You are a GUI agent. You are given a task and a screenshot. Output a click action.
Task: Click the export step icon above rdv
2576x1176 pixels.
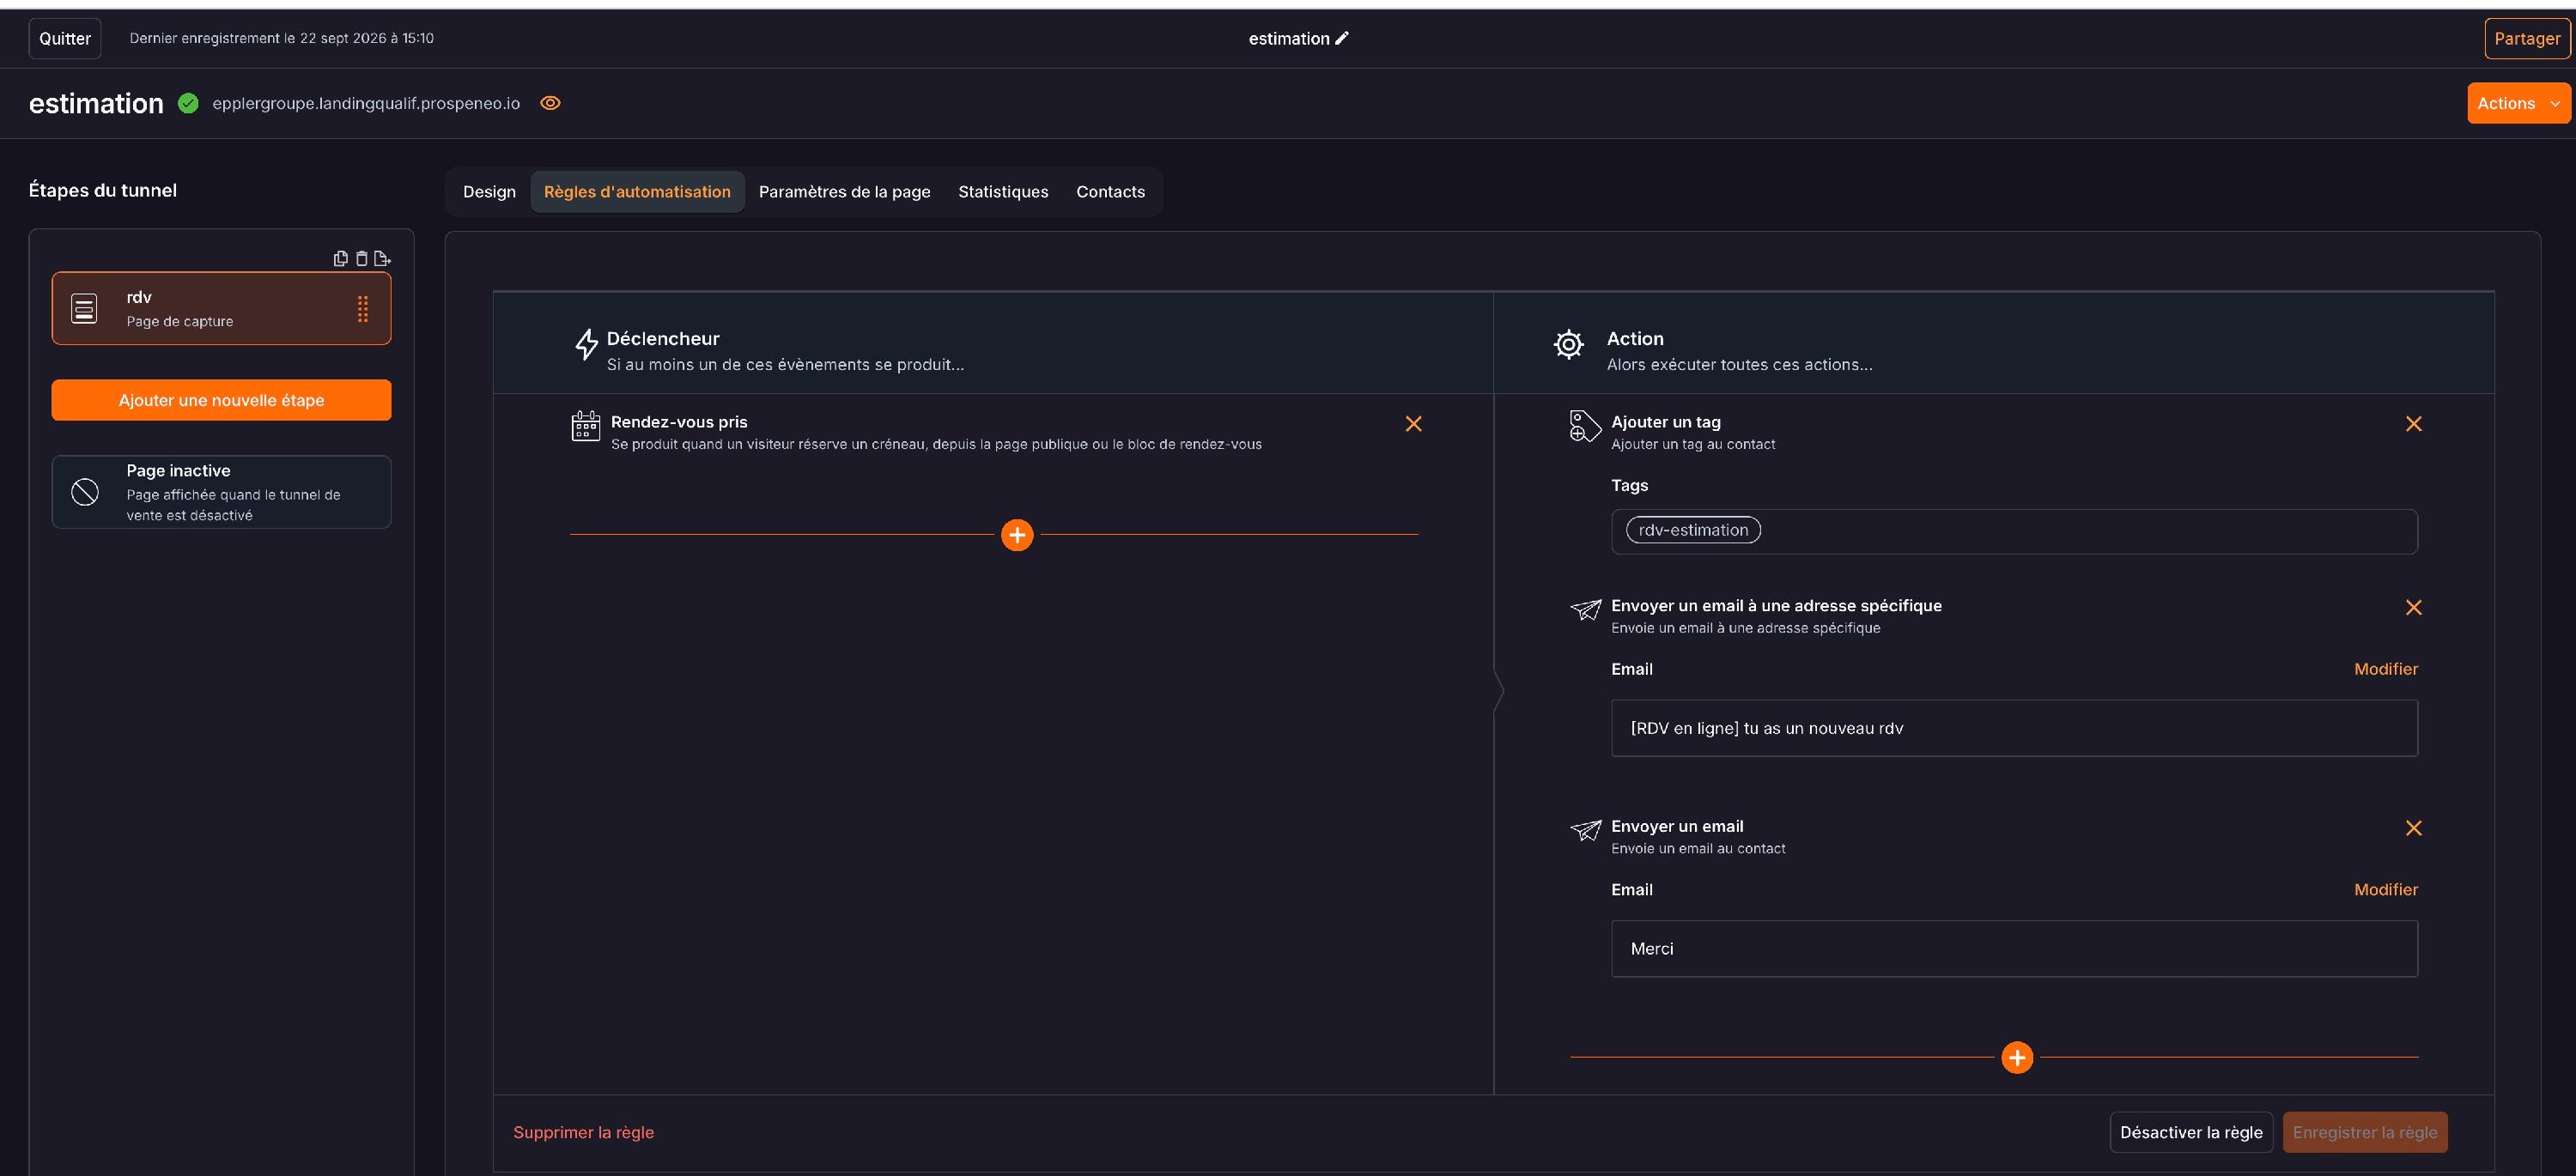[x=382, y=258]
